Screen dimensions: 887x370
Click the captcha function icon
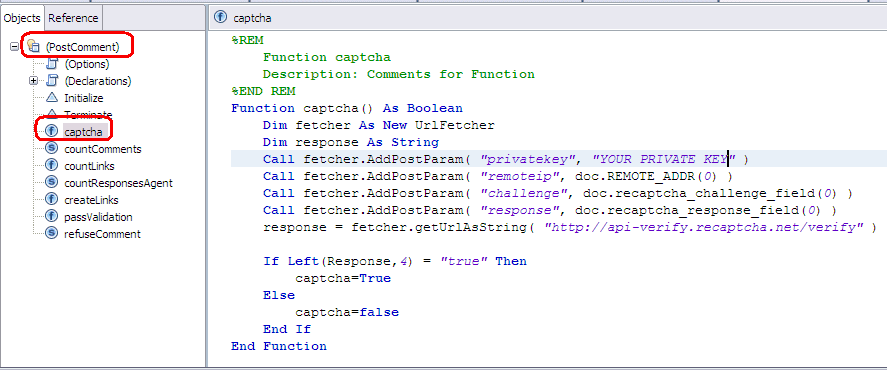pyautogui.click(x=52, y=131)
